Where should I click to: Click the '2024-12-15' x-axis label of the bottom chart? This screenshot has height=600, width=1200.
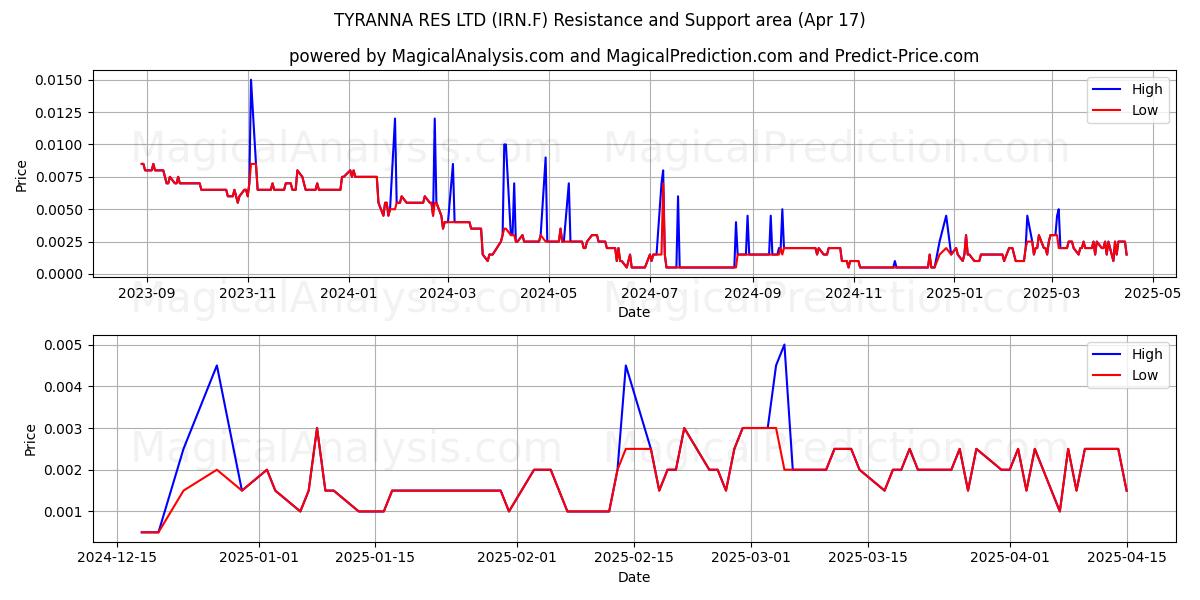click(118, 558)
